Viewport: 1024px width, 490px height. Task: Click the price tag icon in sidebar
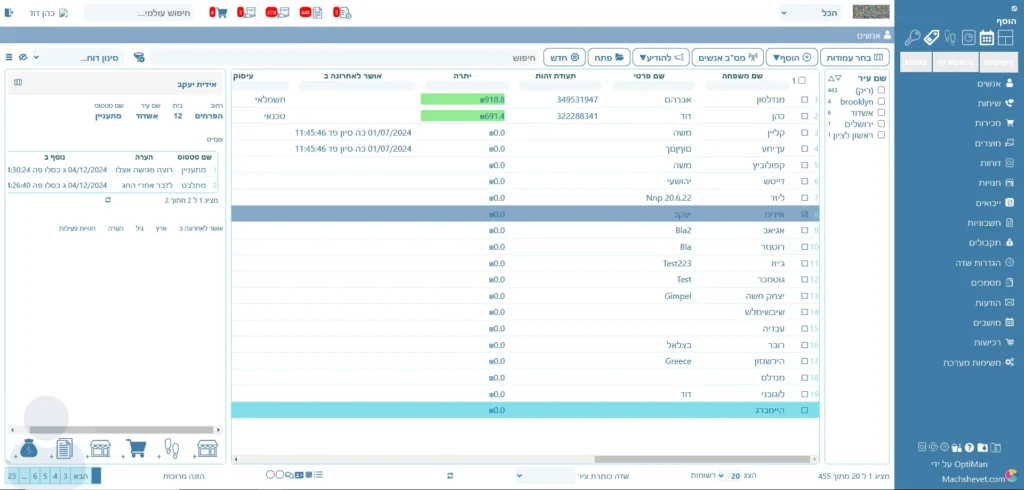tap(931, 38)
